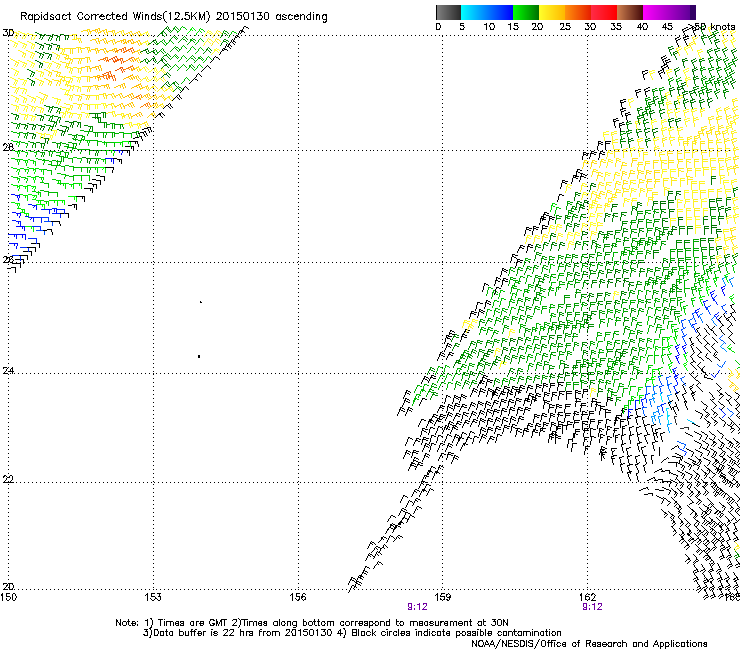Click the brown 35-40 knots color band
740x650 pixels.
tap(630, 12)
